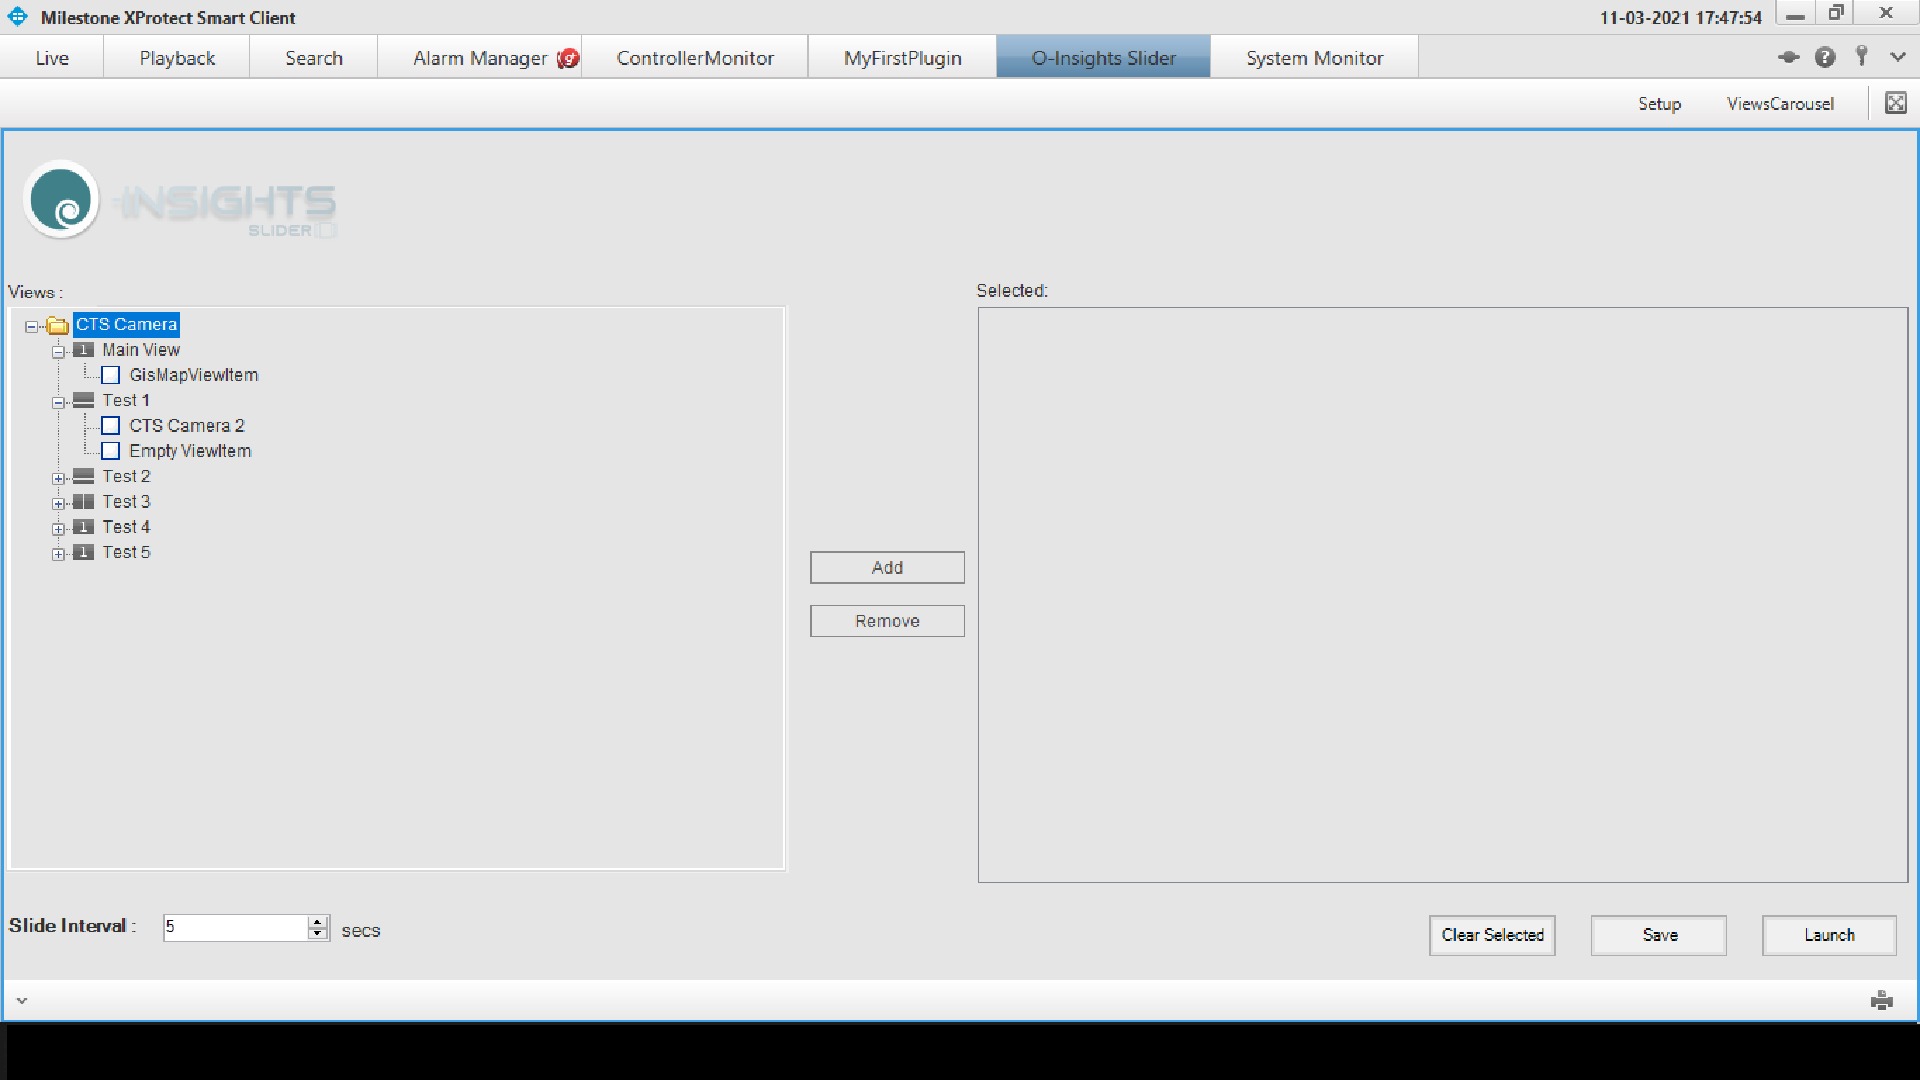Select the CTS Camera tree label
1920x1080 pixels.
[x=126, y=324]
